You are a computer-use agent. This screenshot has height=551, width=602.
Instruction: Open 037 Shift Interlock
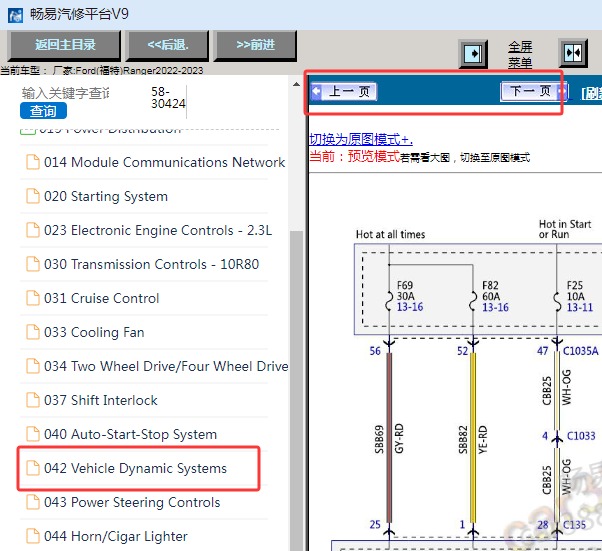coord(101,400)
